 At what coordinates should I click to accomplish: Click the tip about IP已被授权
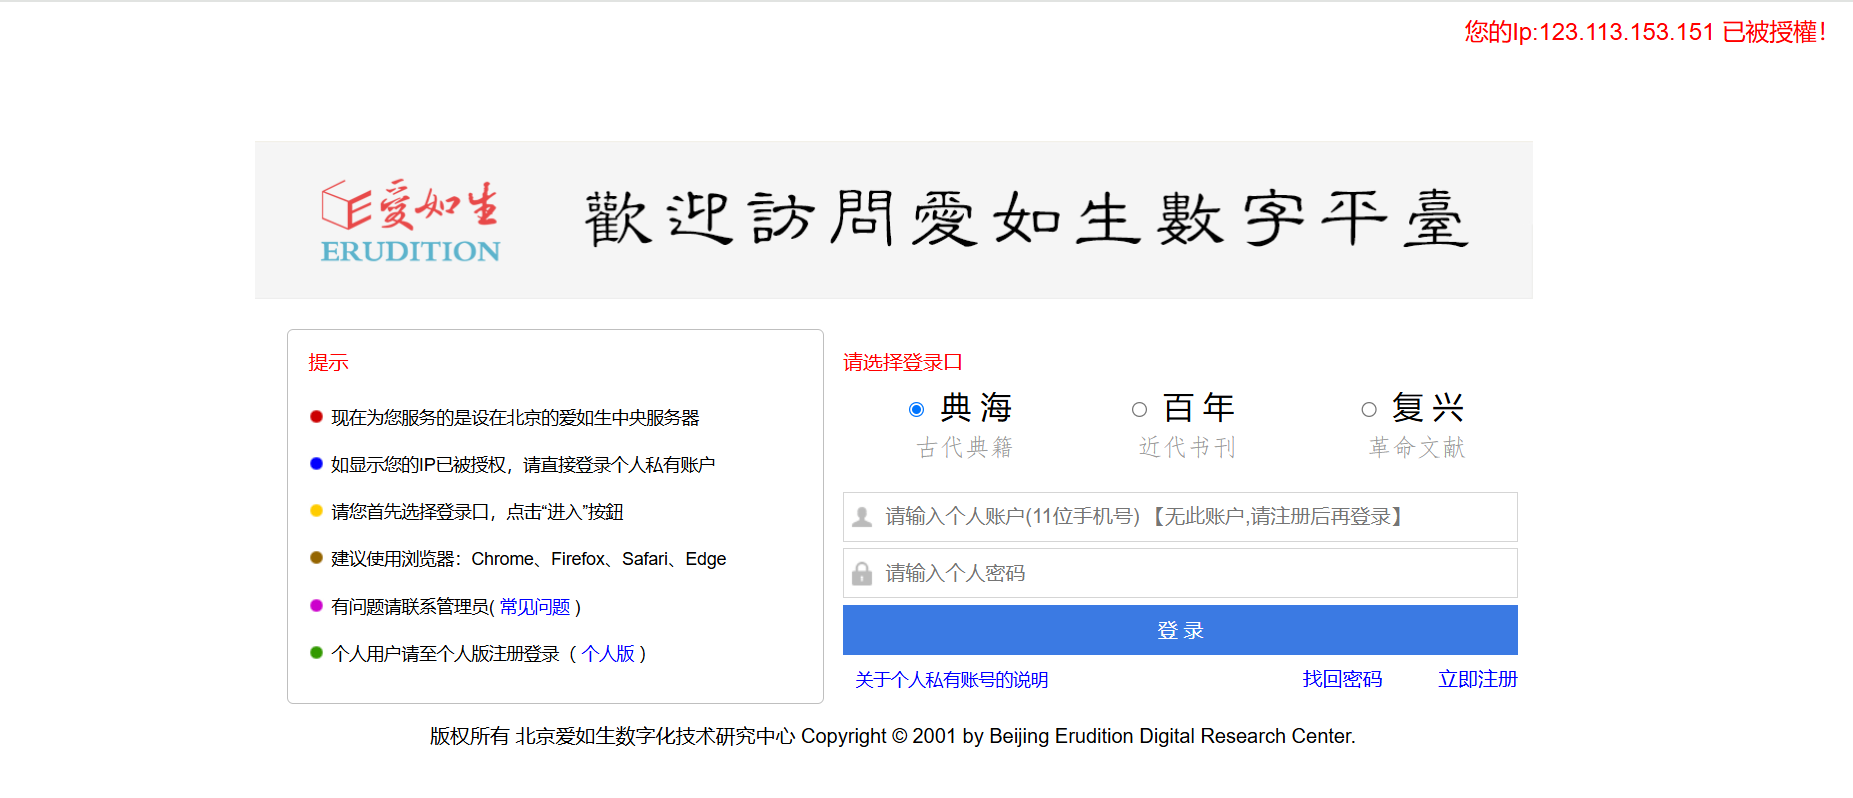(x=523, y=465)
